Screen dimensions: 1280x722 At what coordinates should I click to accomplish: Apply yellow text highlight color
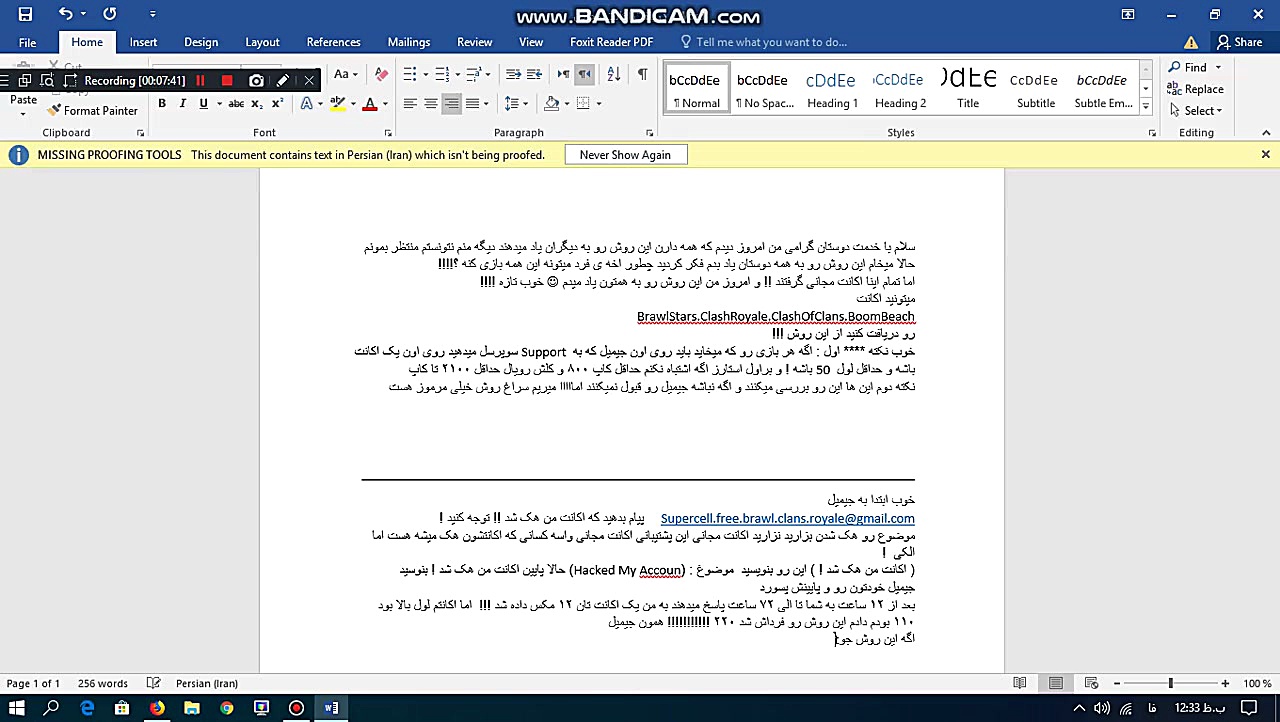(x=338, y=103)
